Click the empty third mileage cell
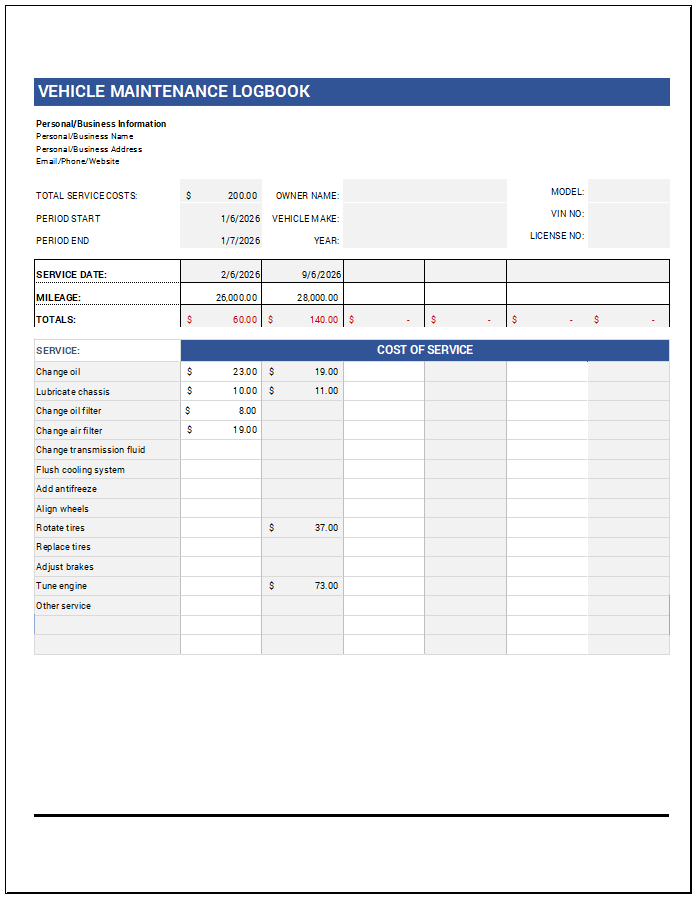This screenshot has width=698, height=898. coord(384,294)
